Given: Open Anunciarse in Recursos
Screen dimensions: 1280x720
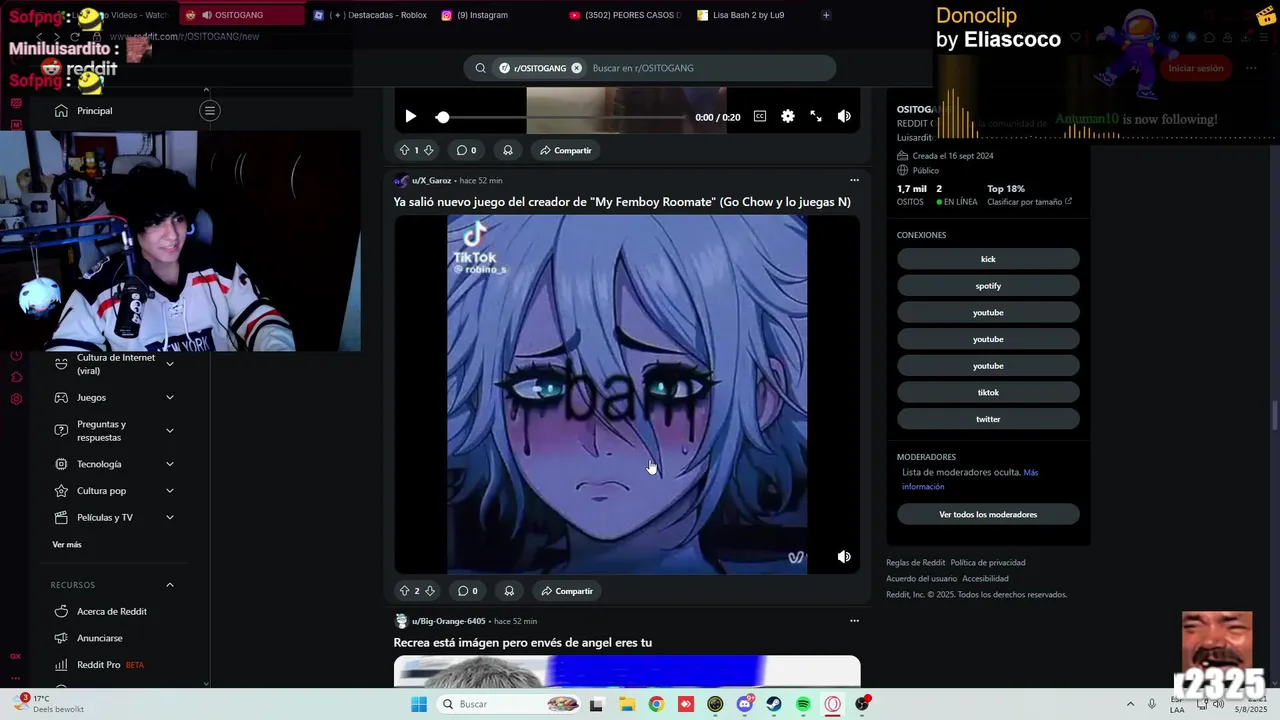Looking at the screenshot, I should pos(100,638).
